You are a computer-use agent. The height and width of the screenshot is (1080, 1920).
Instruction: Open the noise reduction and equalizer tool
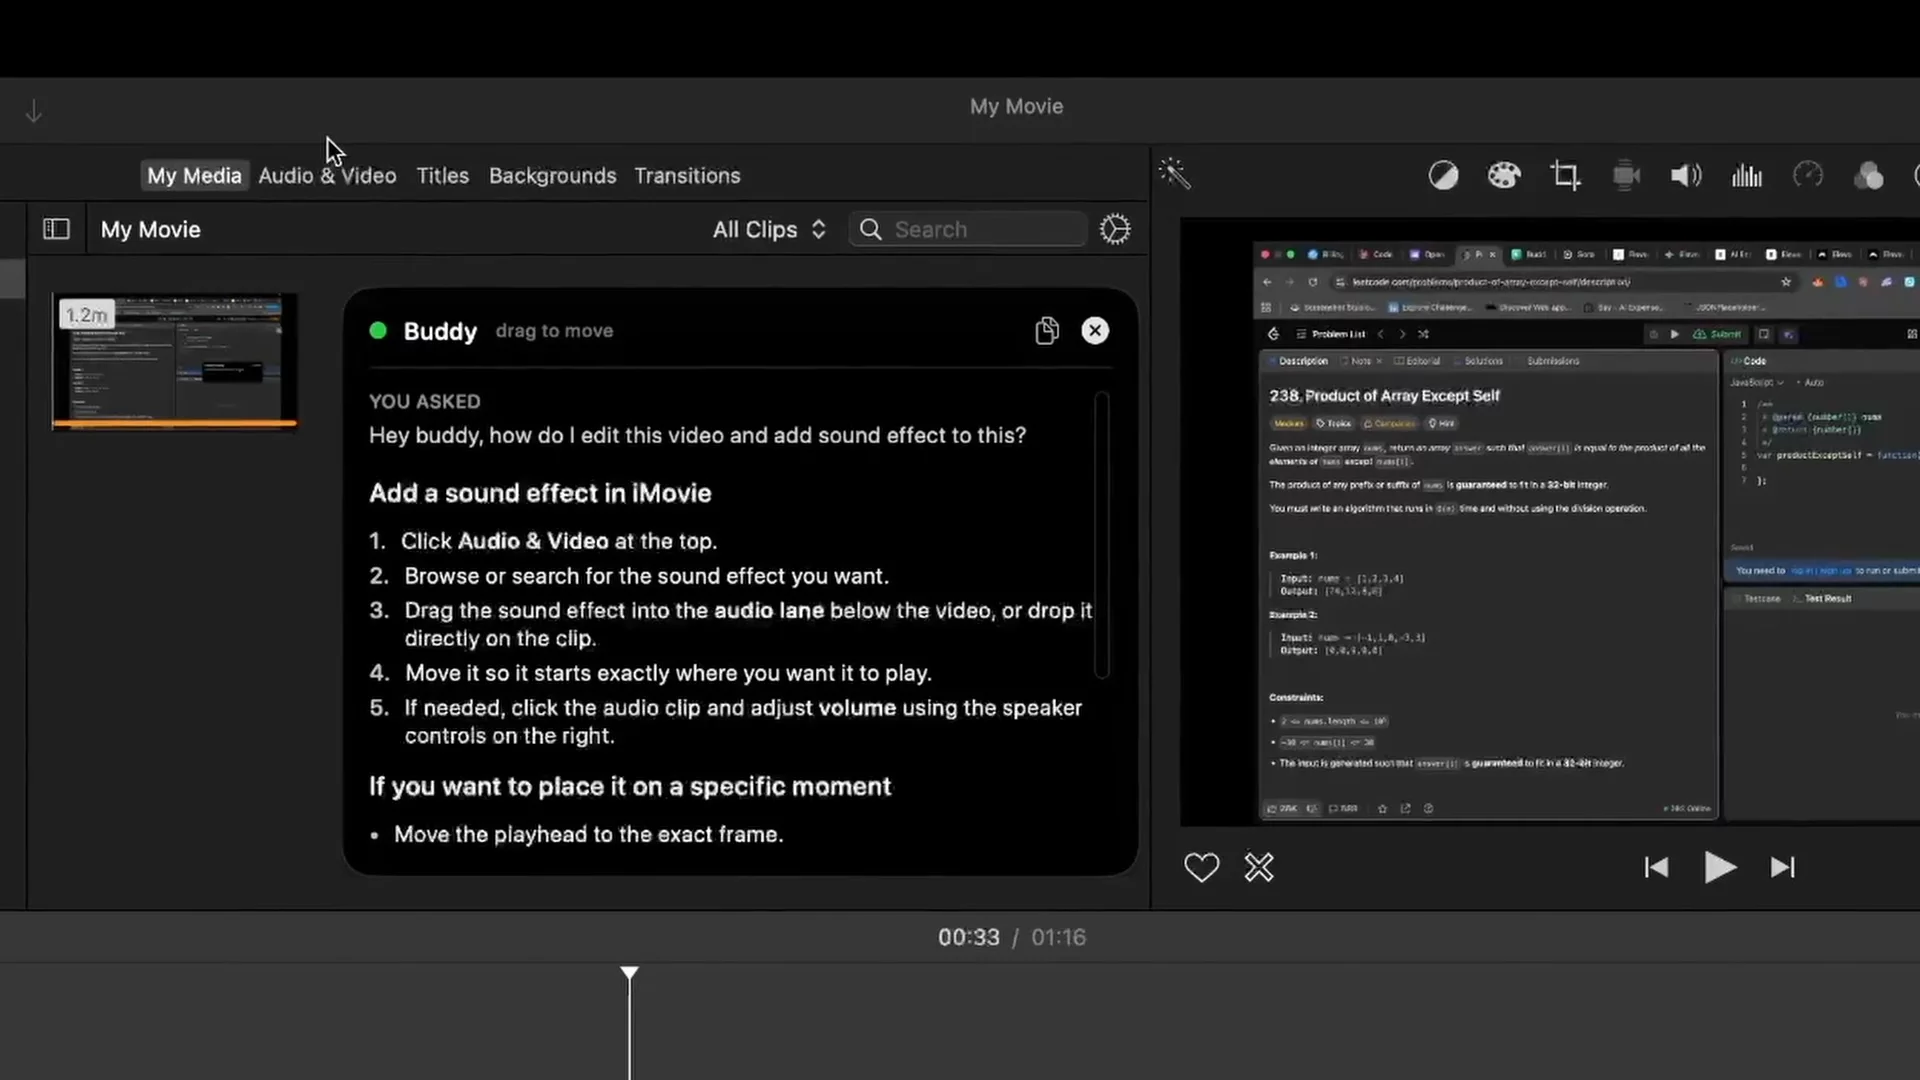(x=1747, y=176)
